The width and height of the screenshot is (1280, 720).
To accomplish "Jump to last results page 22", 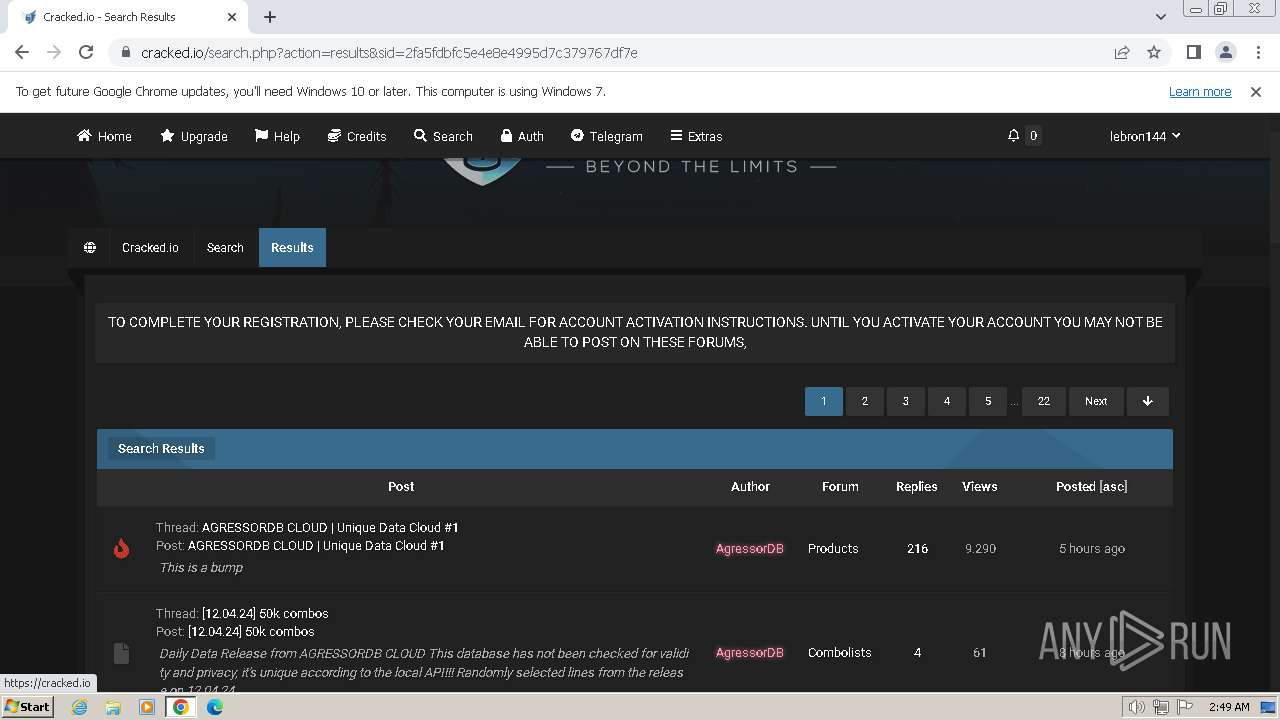I will click(1044, 401).
